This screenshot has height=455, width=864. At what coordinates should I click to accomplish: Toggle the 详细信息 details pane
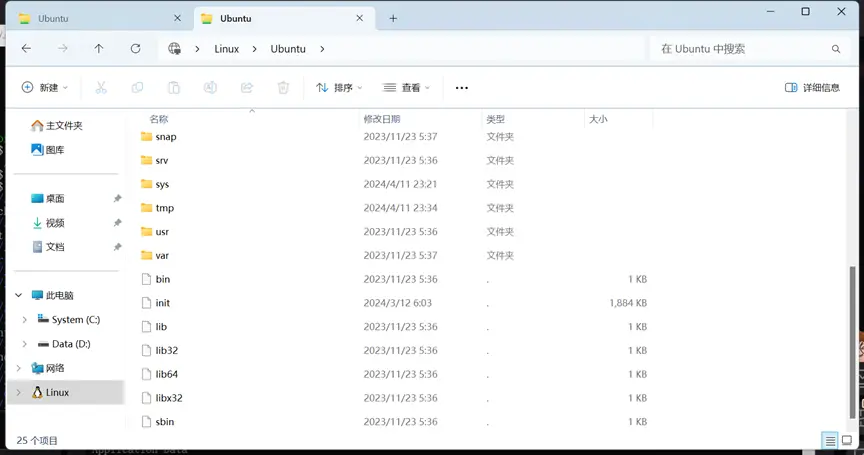click(812, 88)
